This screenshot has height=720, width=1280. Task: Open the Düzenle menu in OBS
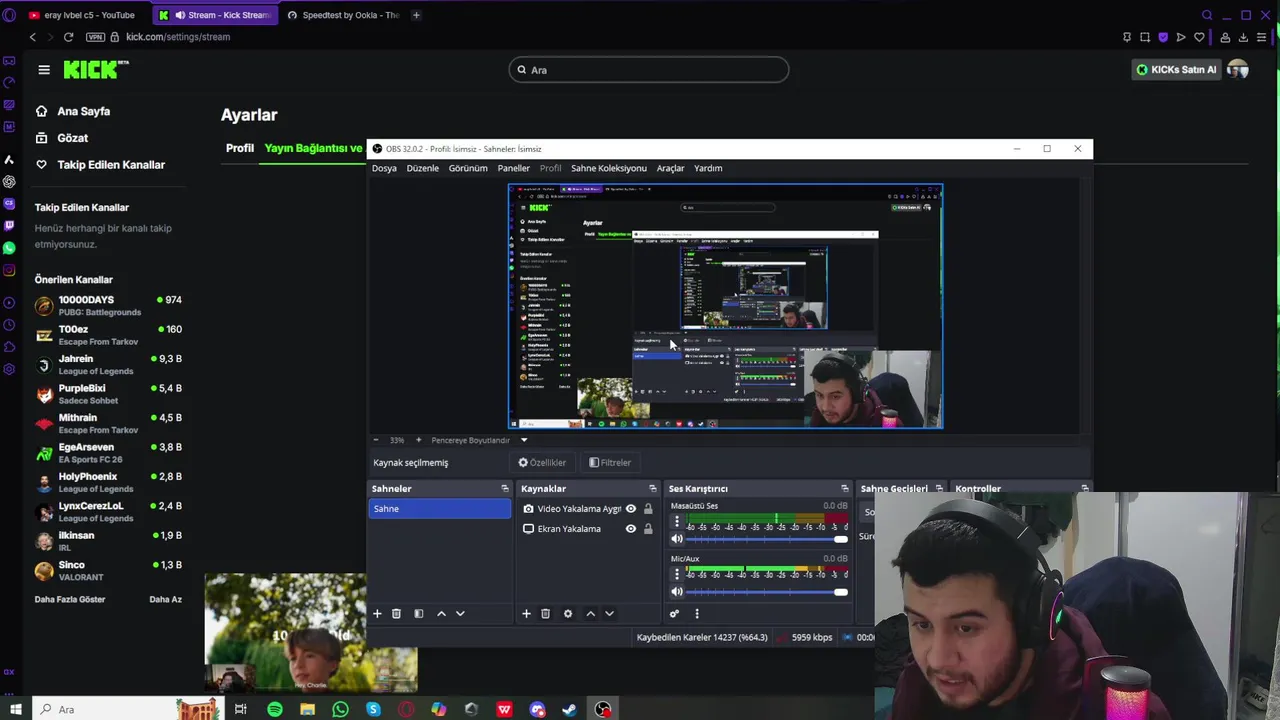(422, 168)
